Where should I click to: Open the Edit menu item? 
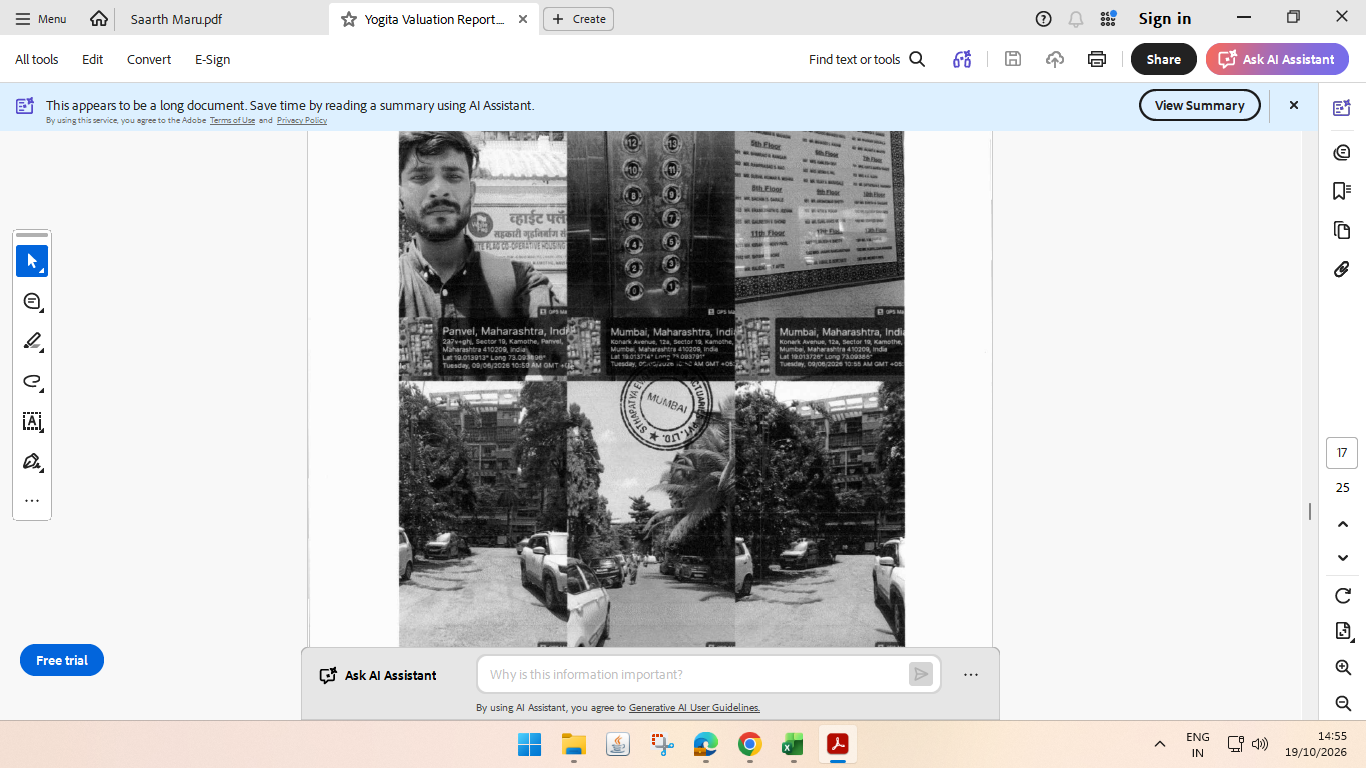point(93,59)
